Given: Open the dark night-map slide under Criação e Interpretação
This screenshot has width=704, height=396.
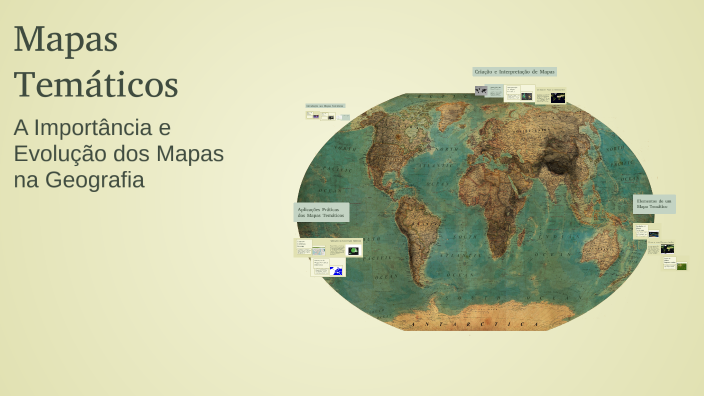Looking at the screenshot, I should tap(551, 95).
